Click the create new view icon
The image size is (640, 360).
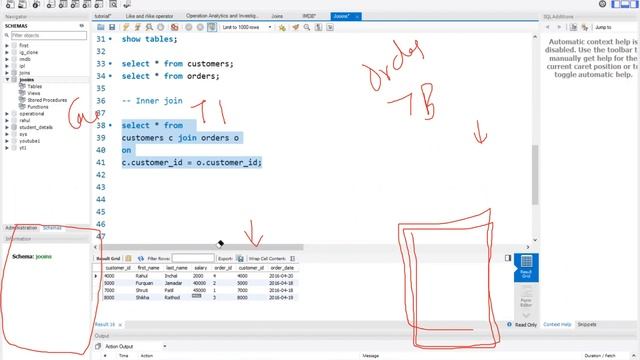(75, 4)
